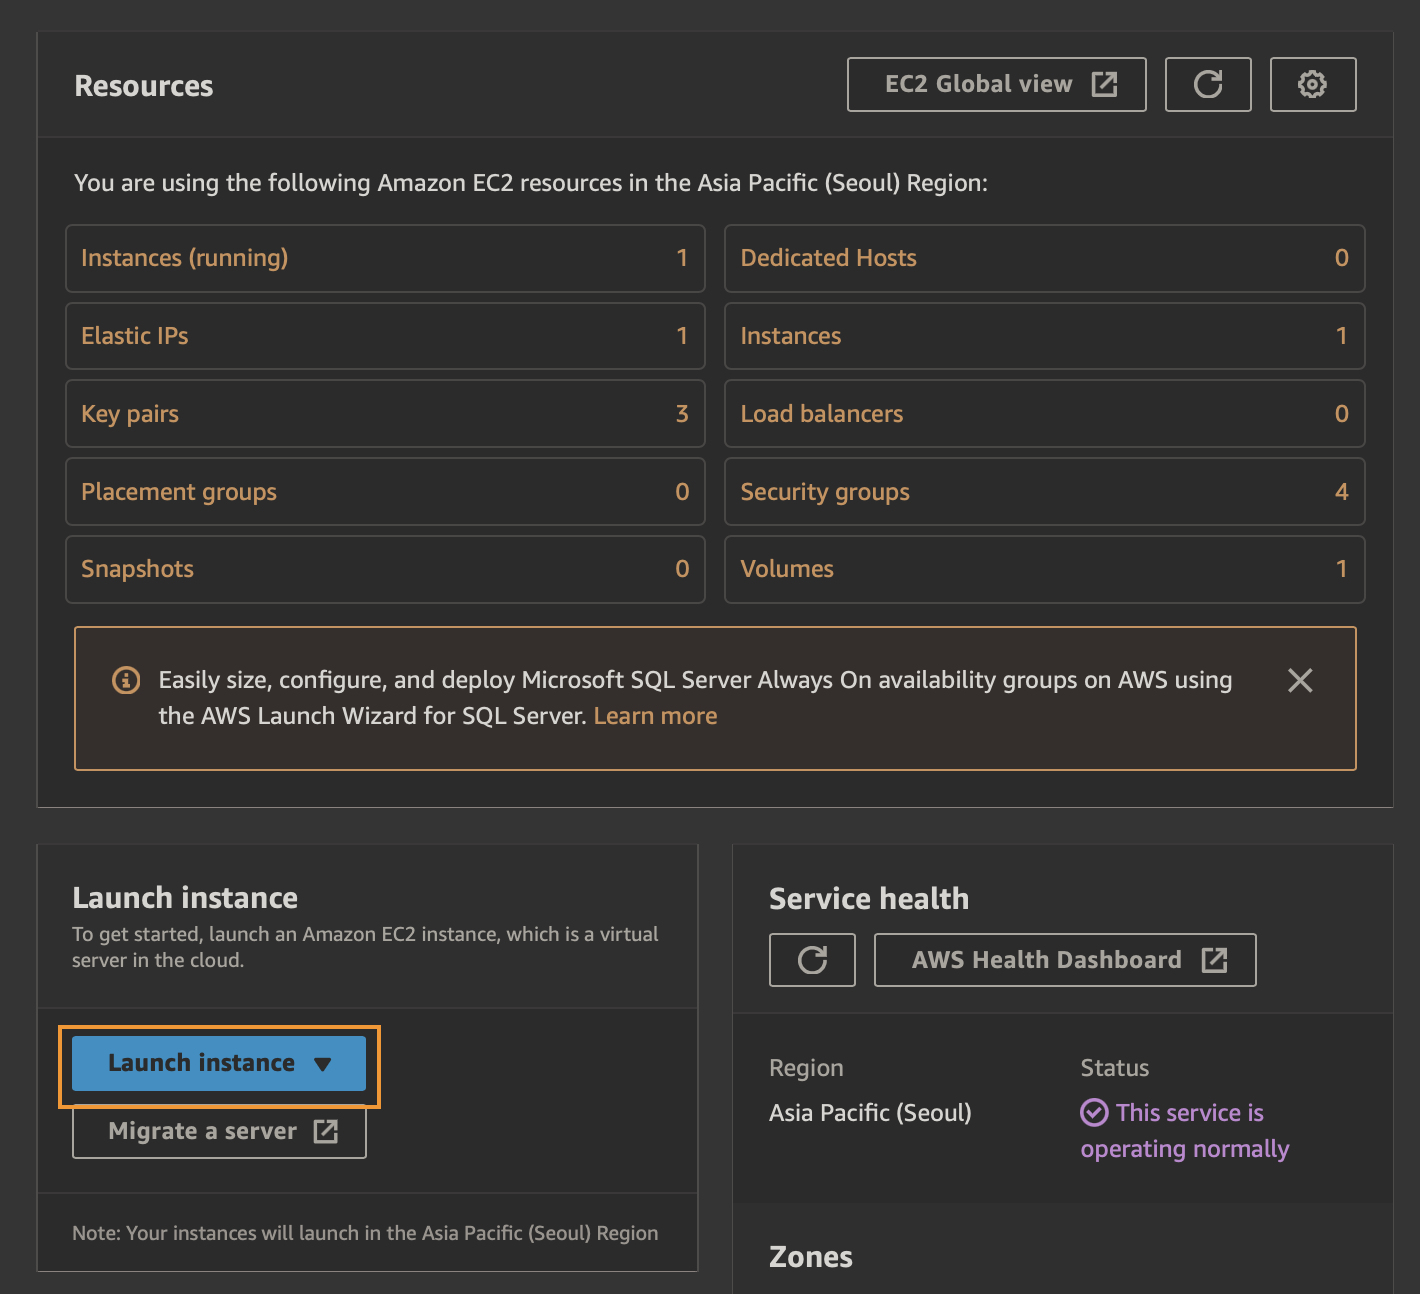Refresh the Service health panel
Viewport: 1420px width, 1294px height.
click(x=812, y=960)
